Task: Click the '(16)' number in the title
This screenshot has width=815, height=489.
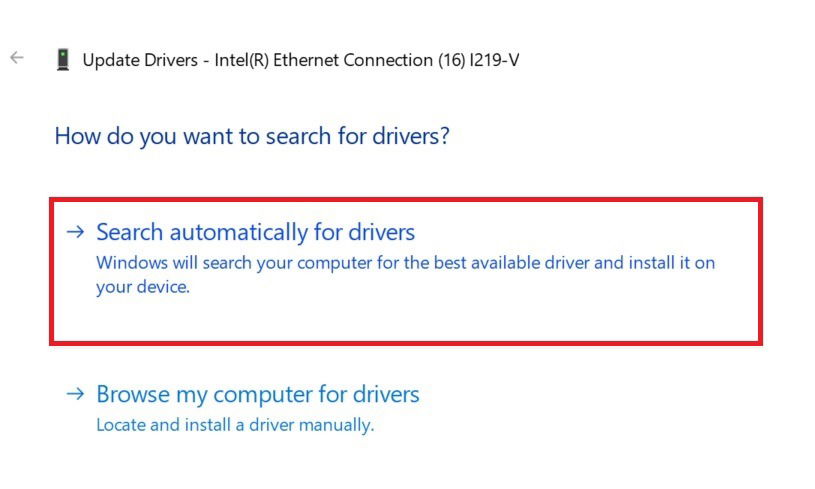Action: pos(451,60)
